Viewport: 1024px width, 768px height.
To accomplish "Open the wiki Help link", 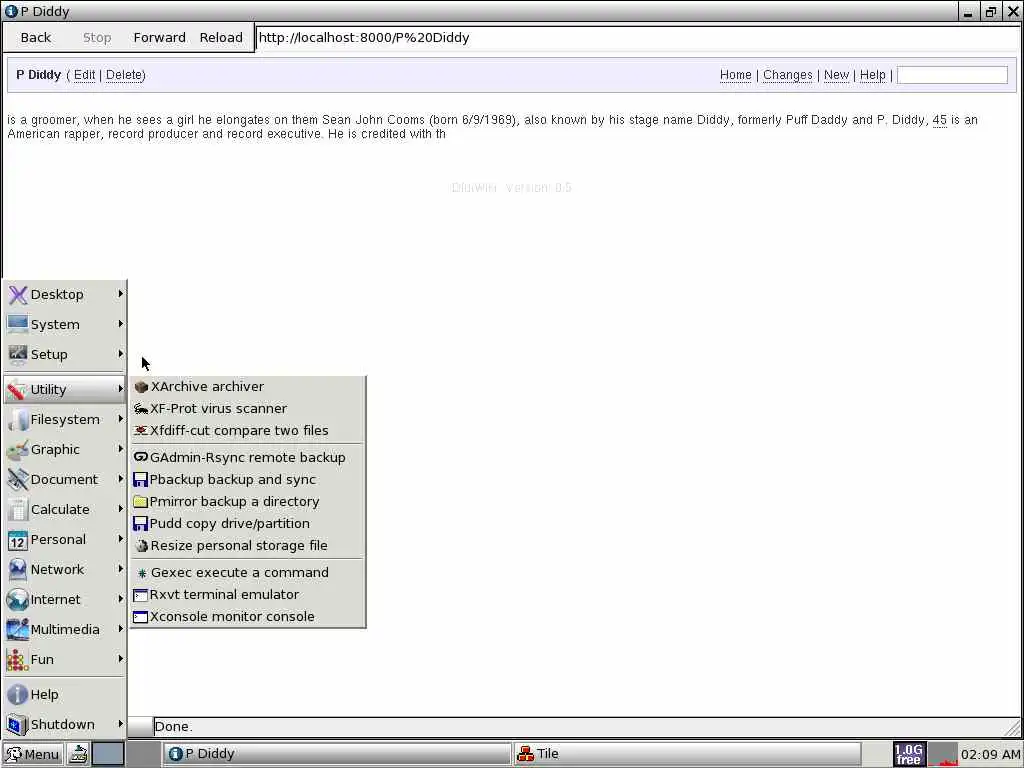I will pos(872,75).
